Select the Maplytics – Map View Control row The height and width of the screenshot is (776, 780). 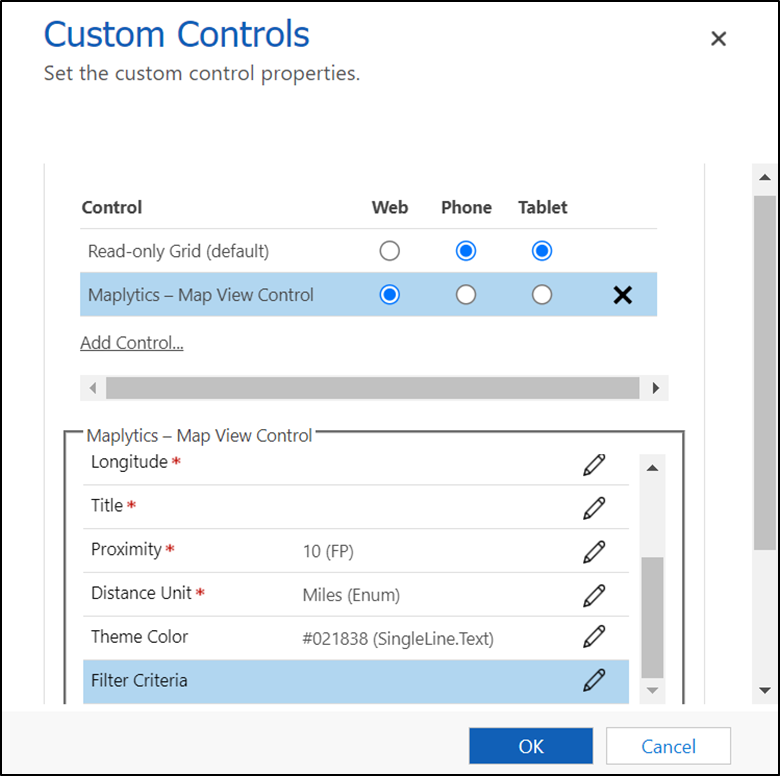[201, 295]
